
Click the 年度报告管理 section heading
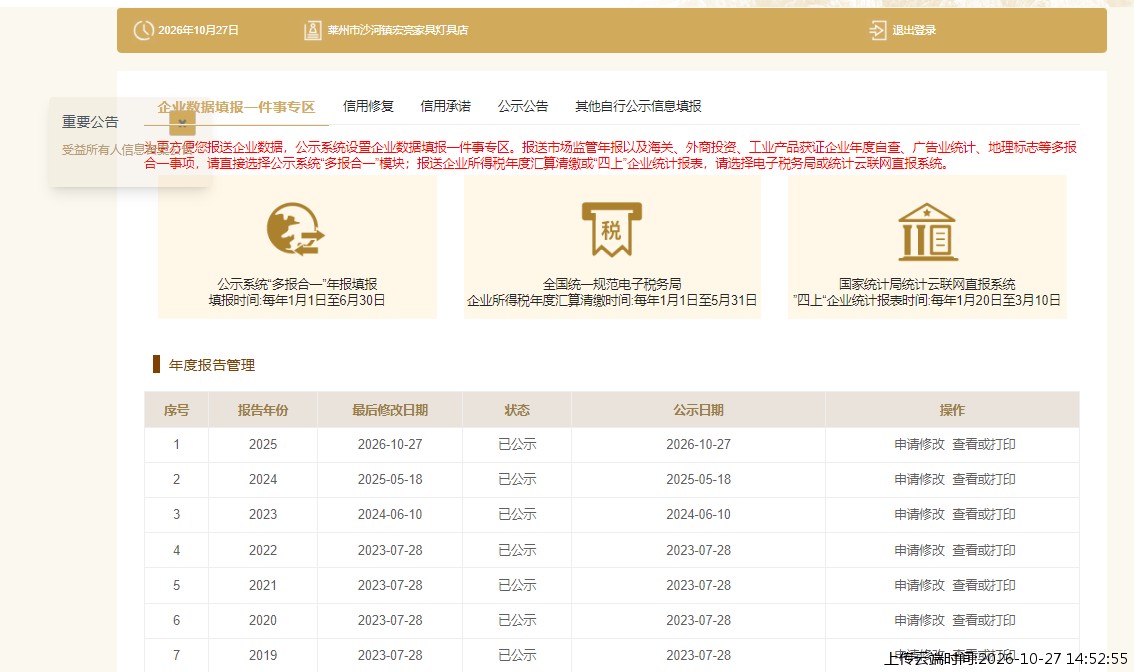pyautogui.click(x=211, y=365)
